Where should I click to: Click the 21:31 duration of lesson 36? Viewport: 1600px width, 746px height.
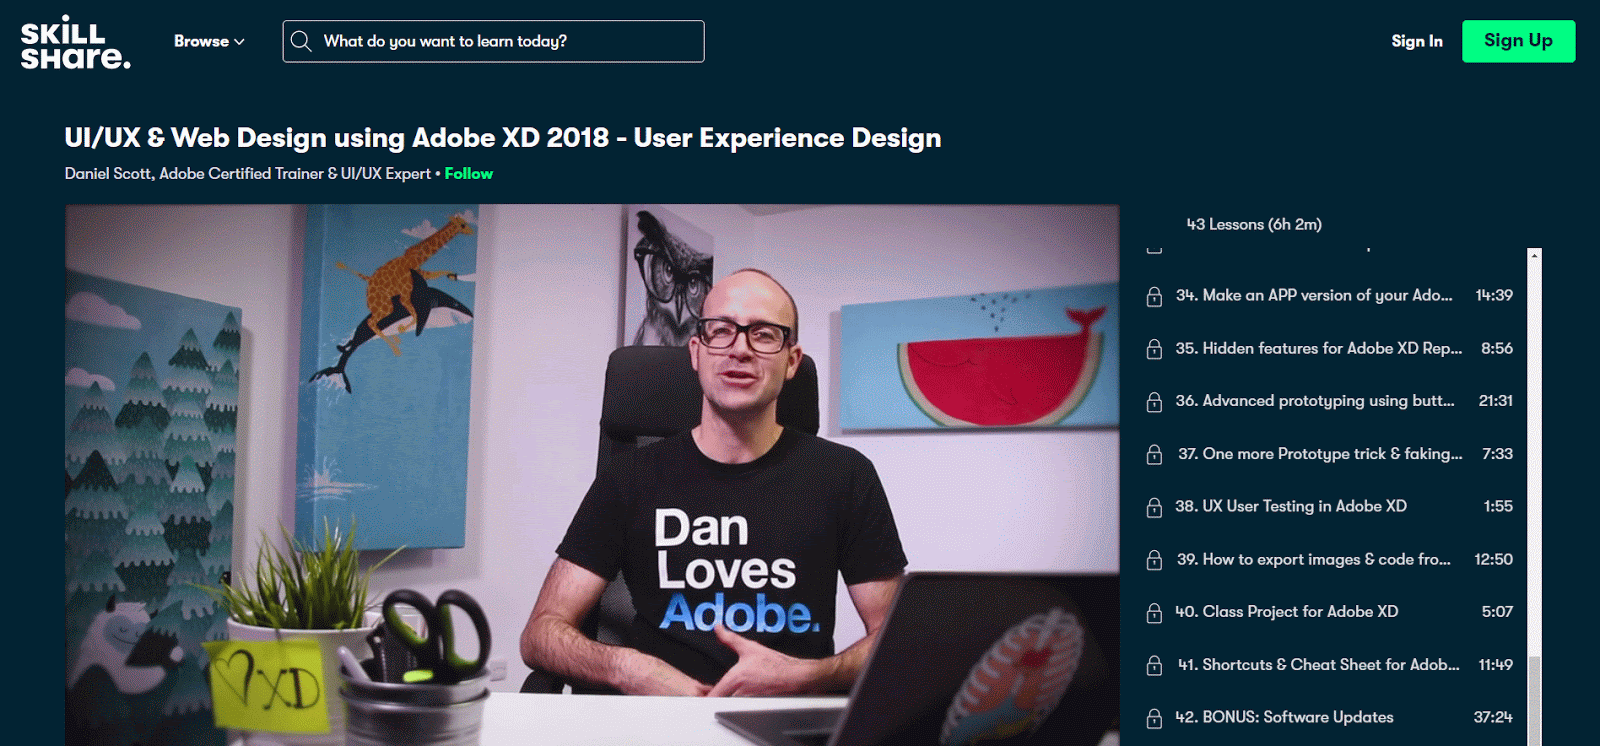(x=1495, y=401)
